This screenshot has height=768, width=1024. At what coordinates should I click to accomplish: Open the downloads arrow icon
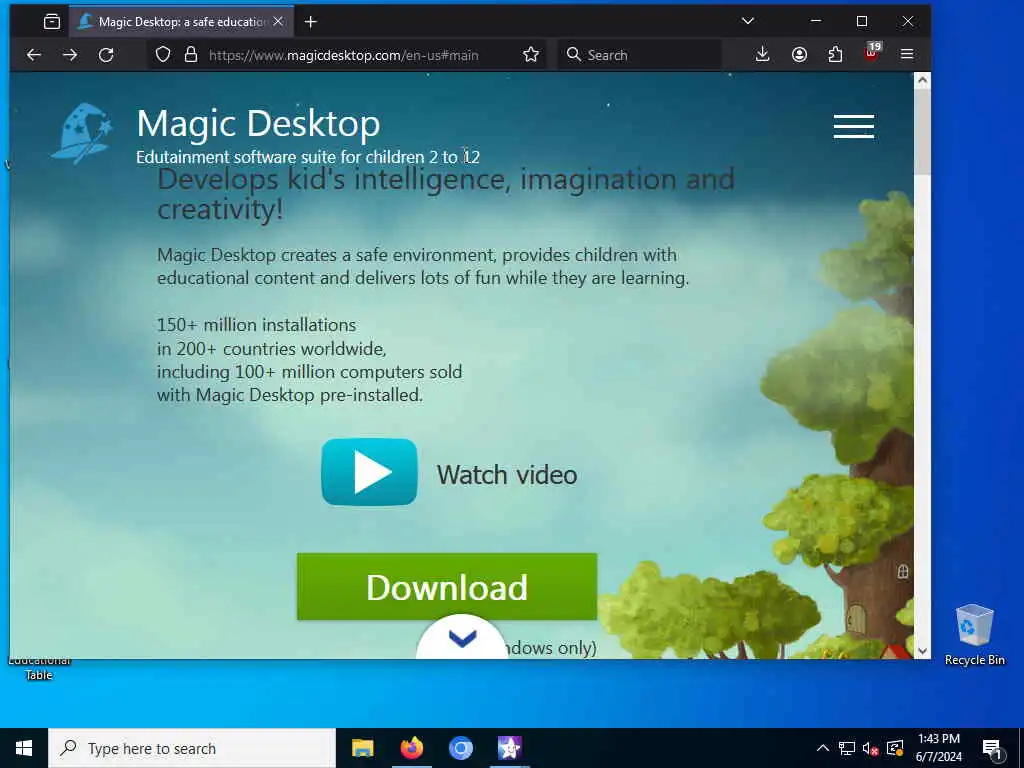tap(762, 54)
